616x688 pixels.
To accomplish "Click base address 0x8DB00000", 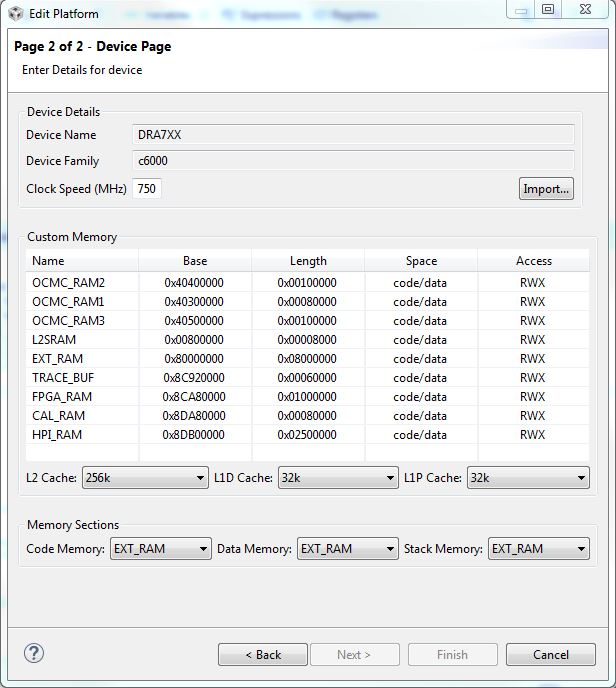I will 194,435.
